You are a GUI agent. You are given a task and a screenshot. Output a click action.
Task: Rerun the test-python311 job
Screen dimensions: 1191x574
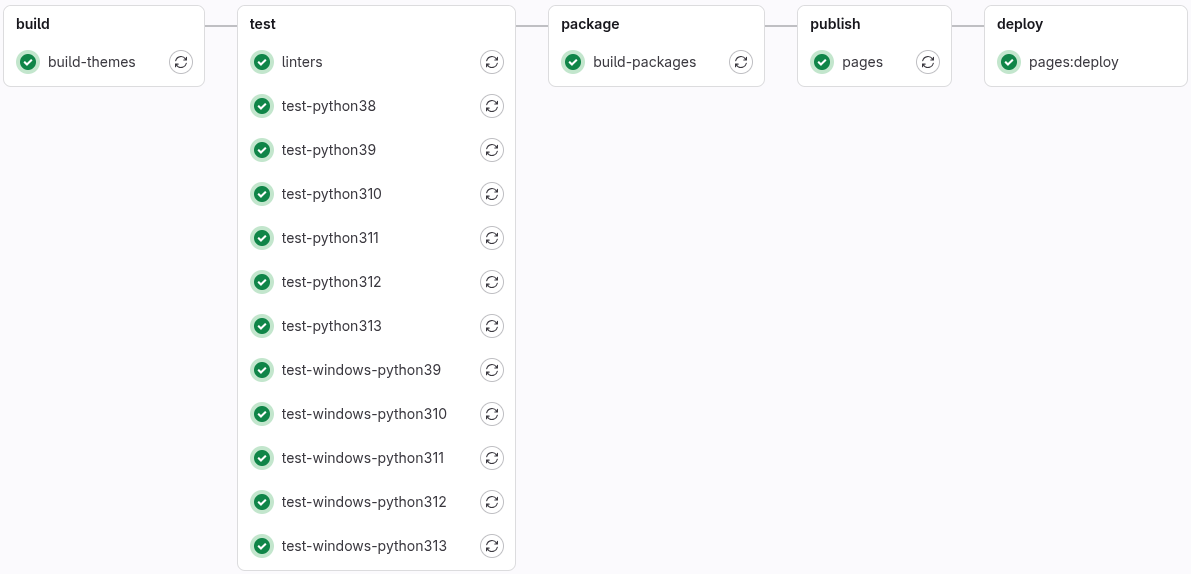492,238
